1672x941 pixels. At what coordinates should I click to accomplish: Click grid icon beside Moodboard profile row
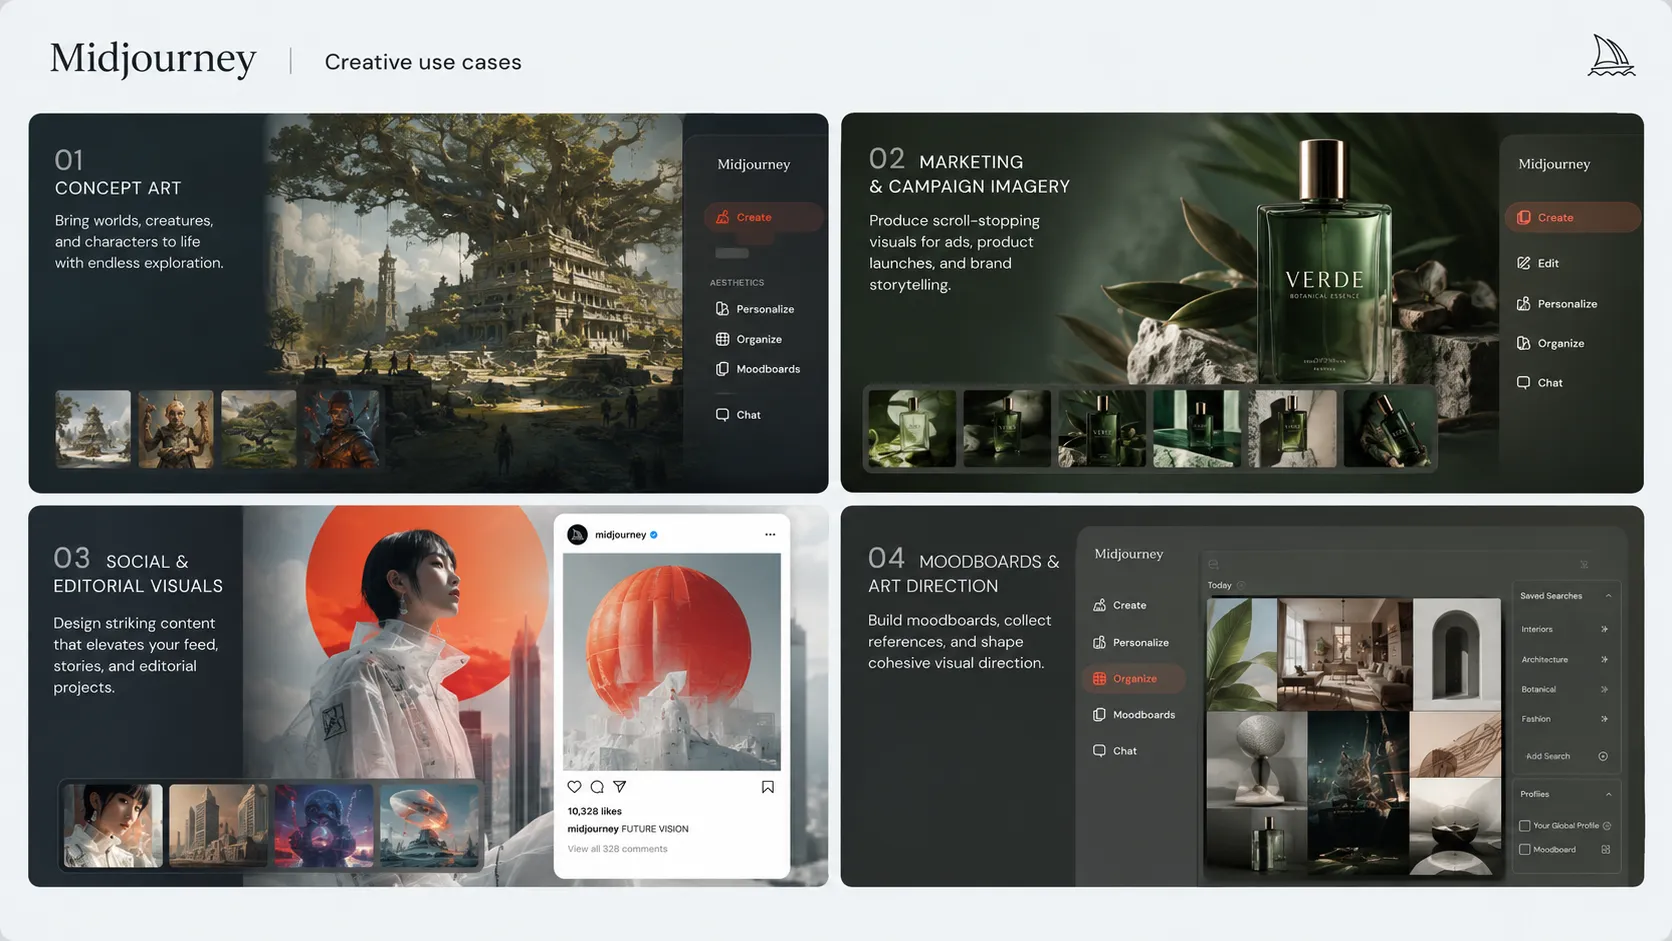point(1606,849)
